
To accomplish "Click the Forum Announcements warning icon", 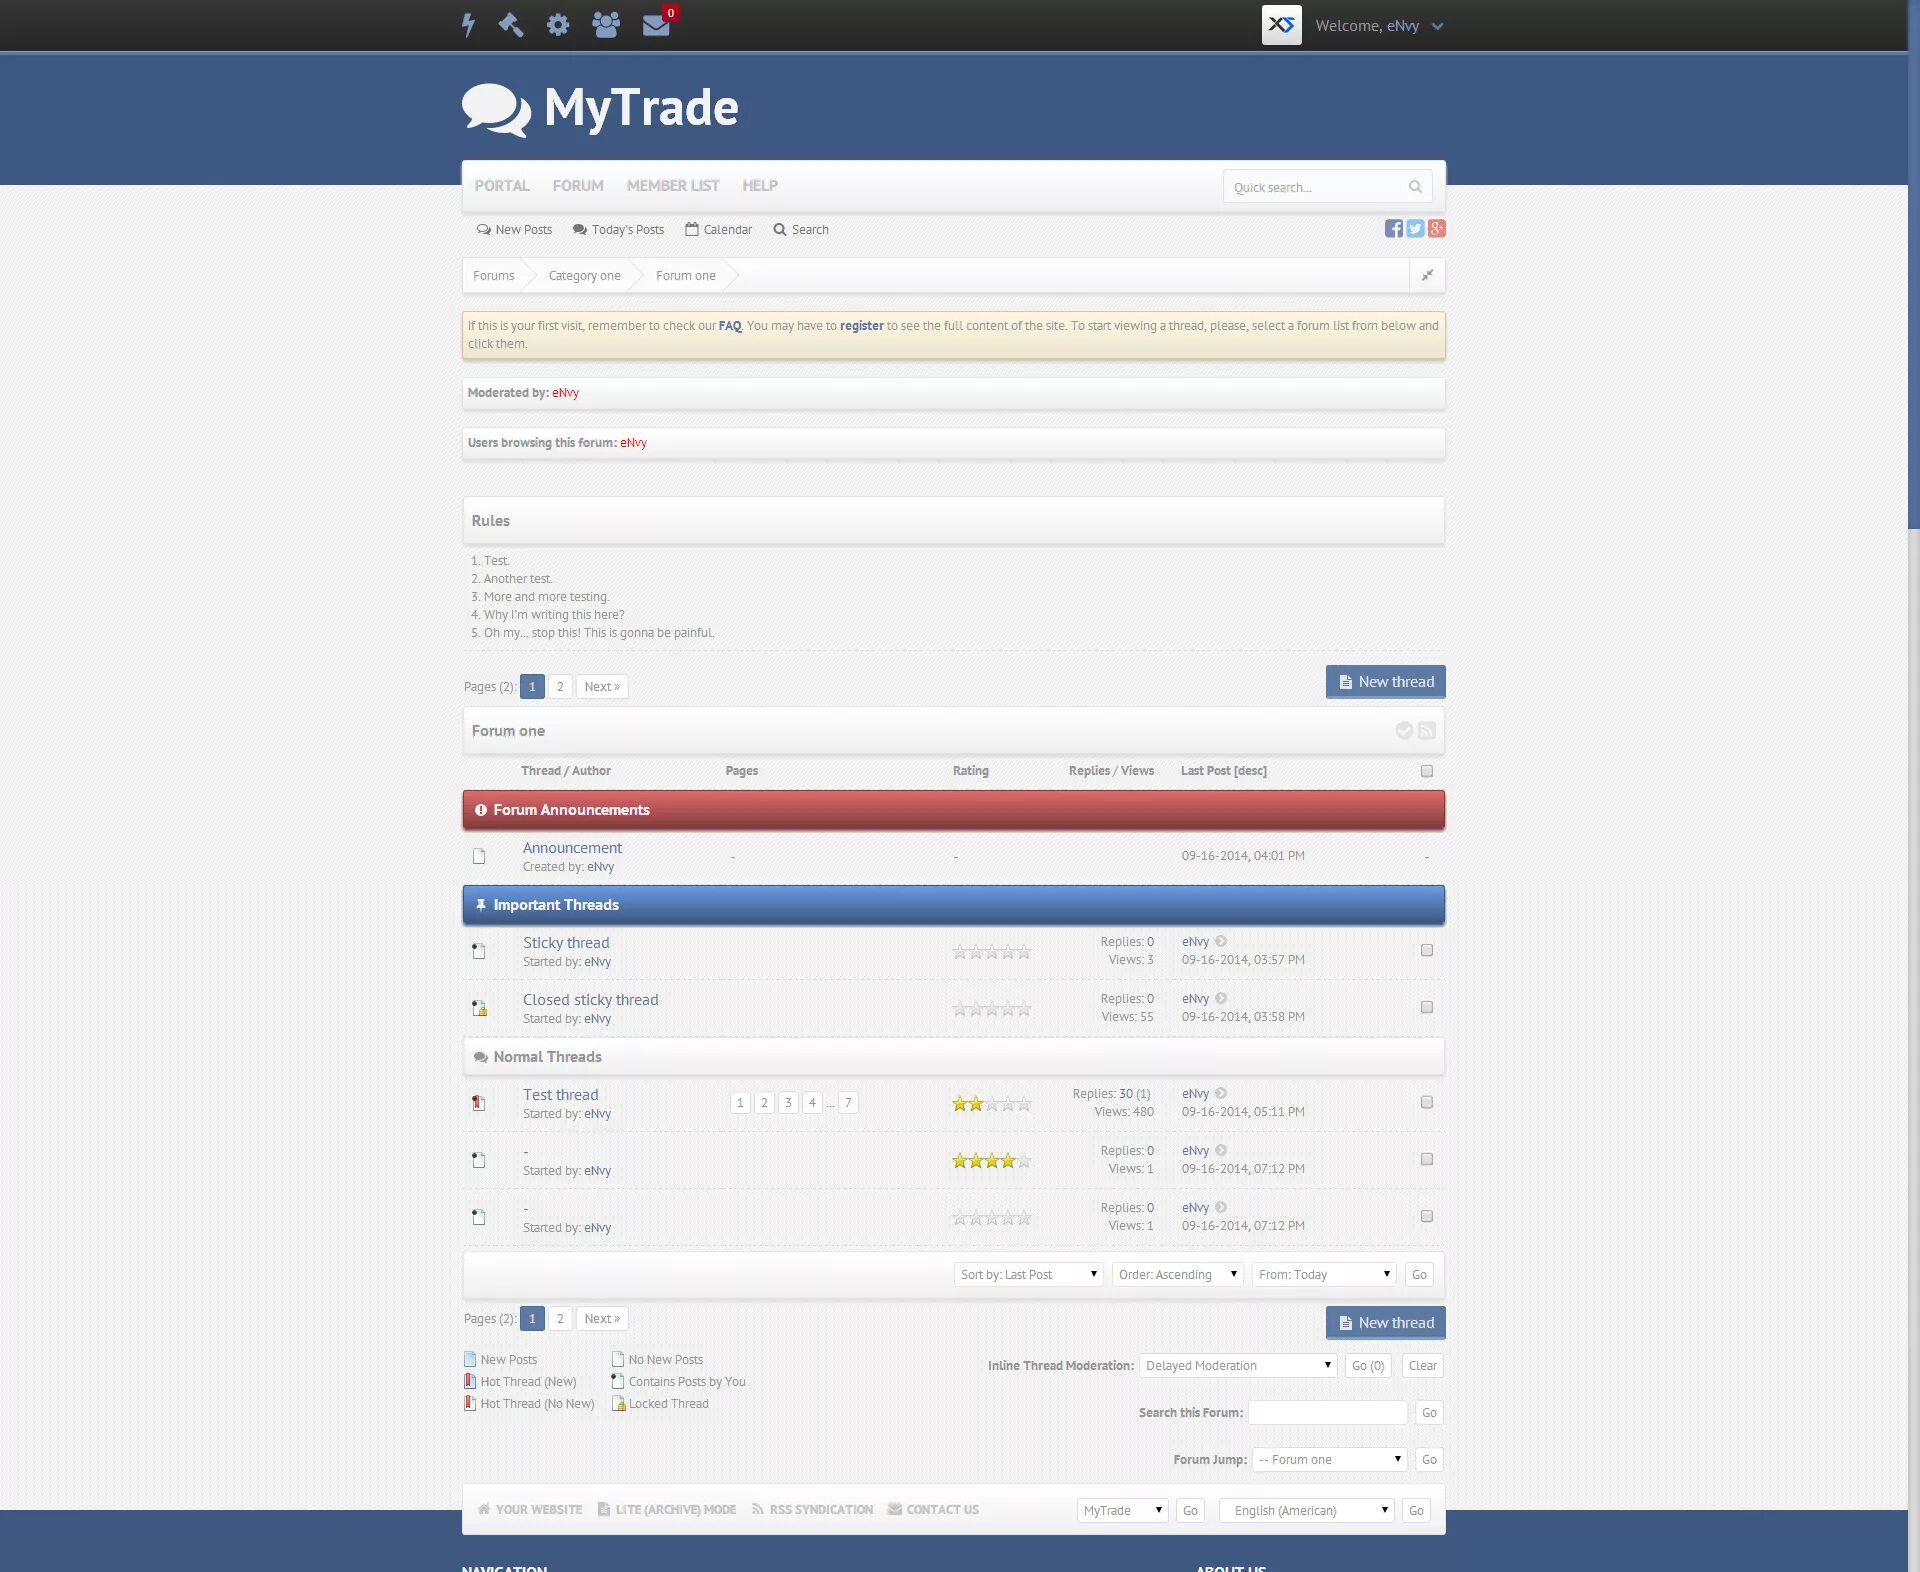I will (x=478, y=808).
